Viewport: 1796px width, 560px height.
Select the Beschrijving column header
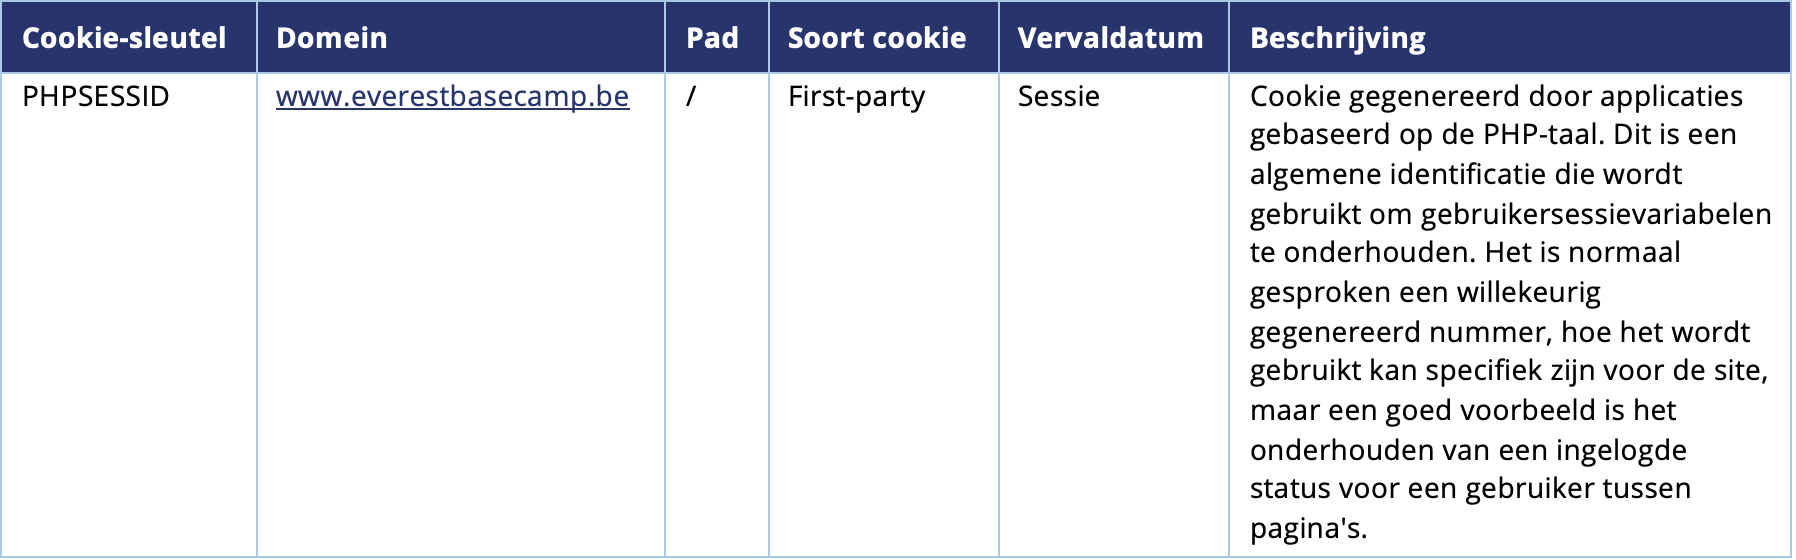(1337, 38)
